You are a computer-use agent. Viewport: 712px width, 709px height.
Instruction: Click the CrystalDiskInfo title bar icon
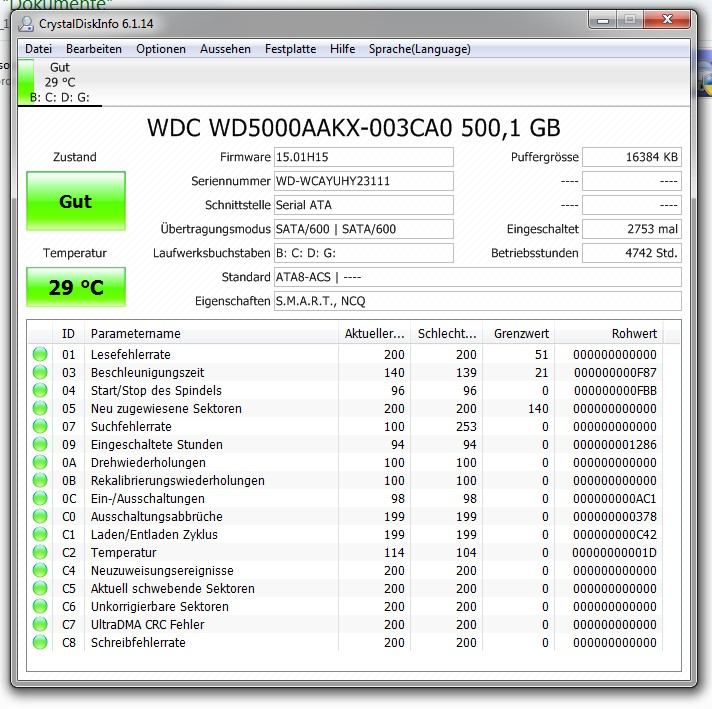coord(26,24)
